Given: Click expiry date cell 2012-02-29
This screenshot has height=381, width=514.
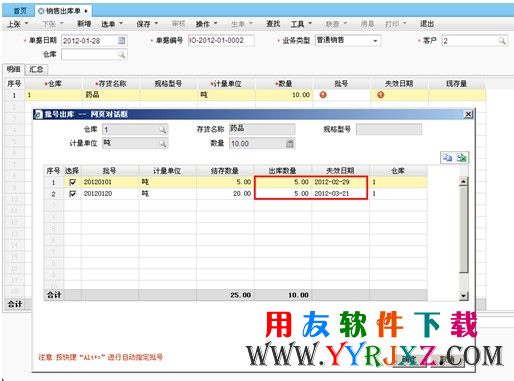Looking at the screenshot, I should [340, 182].
